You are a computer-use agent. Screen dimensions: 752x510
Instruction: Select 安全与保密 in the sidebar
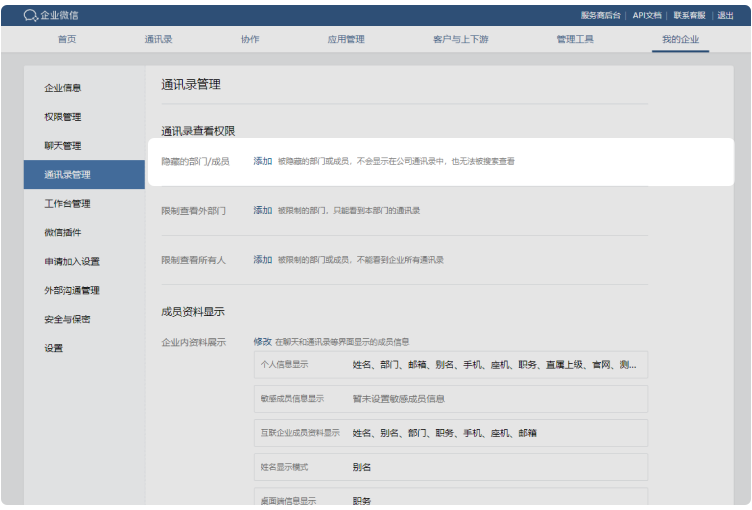67,320
